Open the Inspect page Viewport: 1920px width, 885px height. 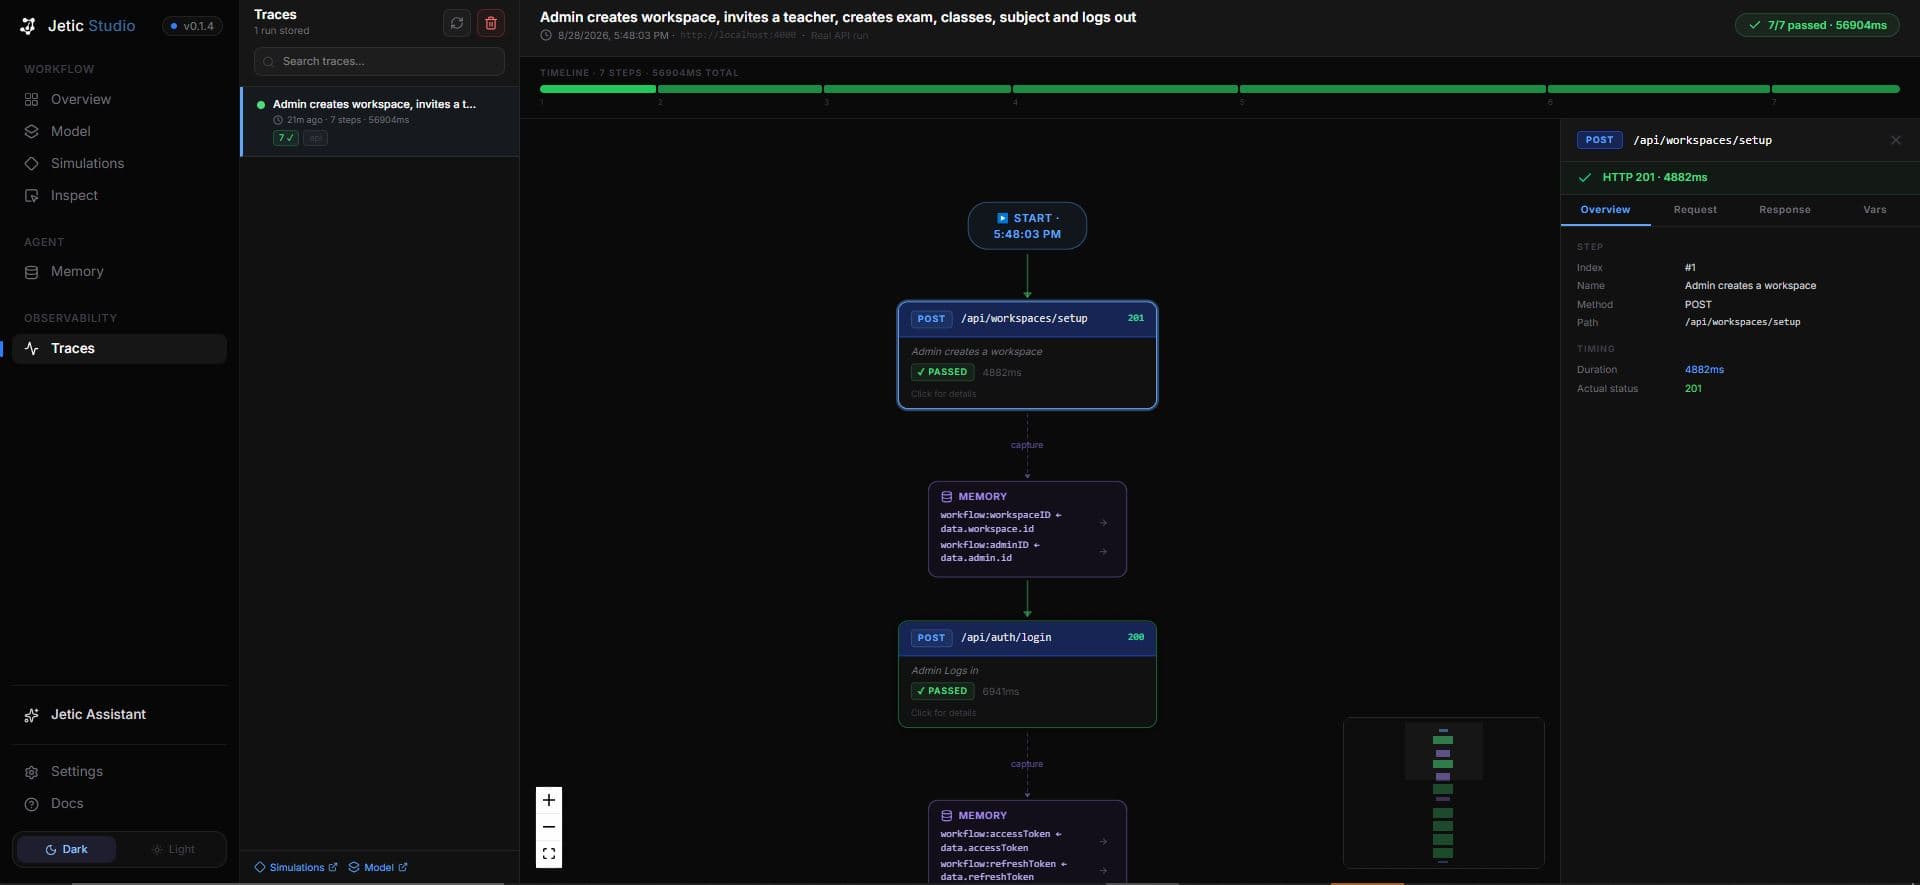pyautogui.click(x=119, y=195)
